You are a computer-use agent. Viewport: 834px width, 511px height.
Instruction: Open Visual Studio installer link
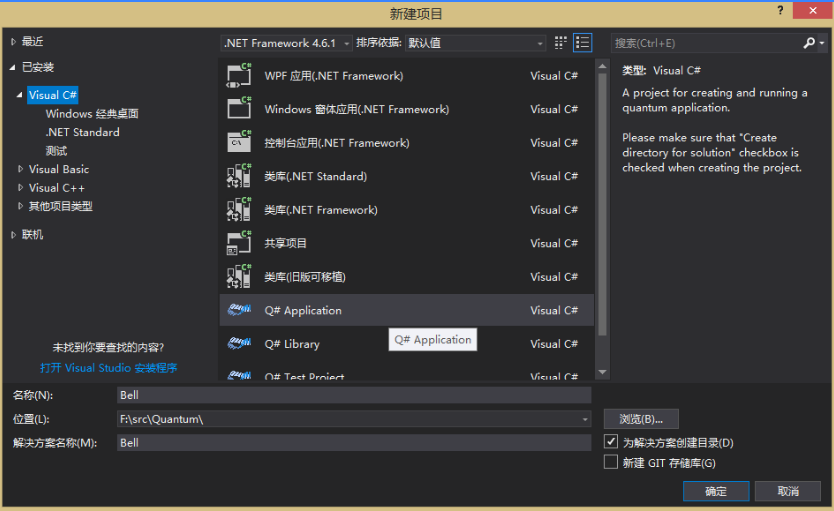[109, 367]
